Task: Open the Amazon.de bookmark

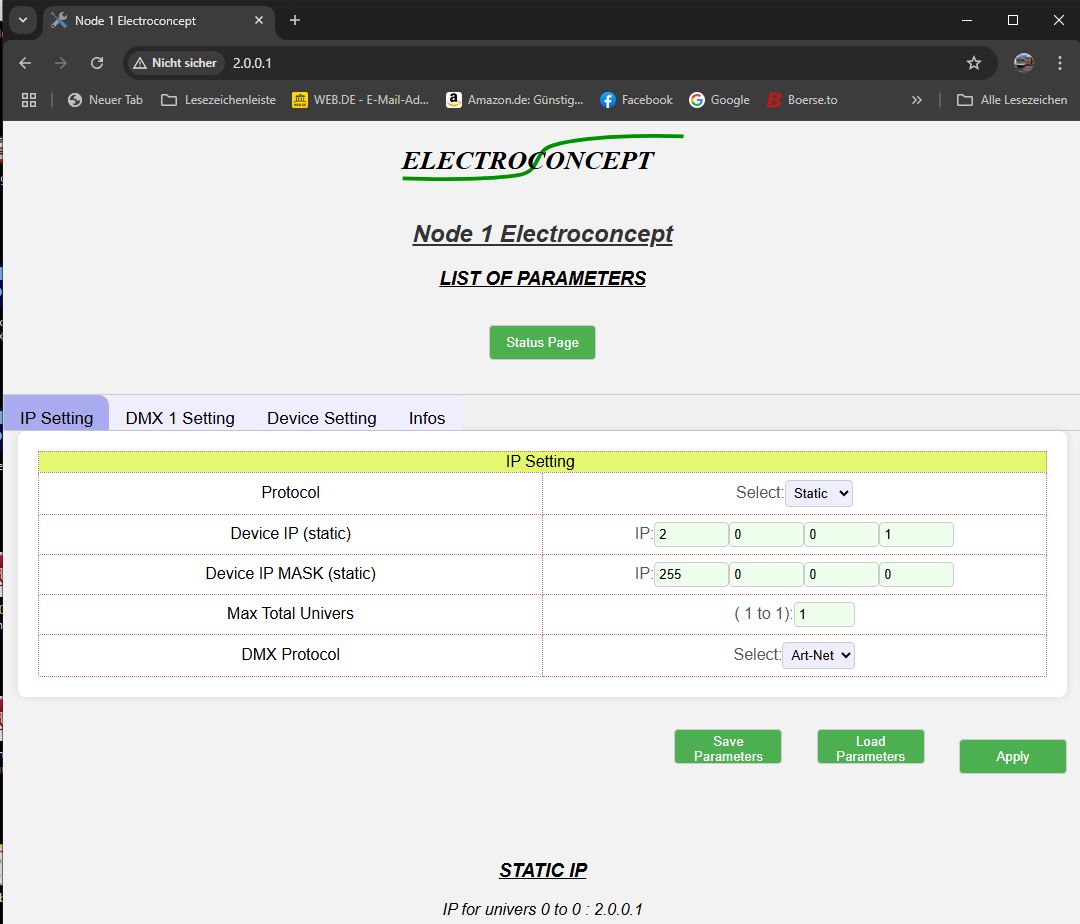Action: (x=515, y=100)
